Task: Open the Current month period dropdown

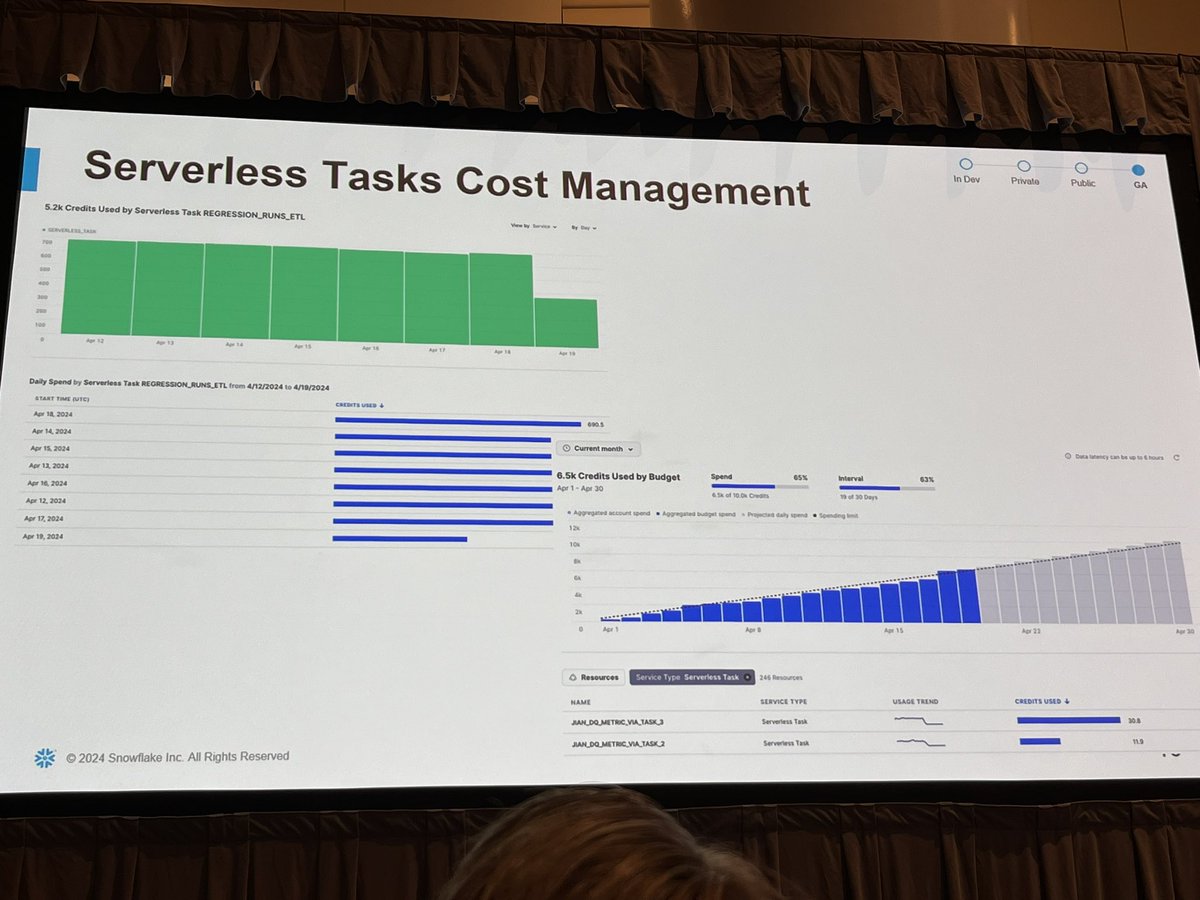Action: coord(600,449)
